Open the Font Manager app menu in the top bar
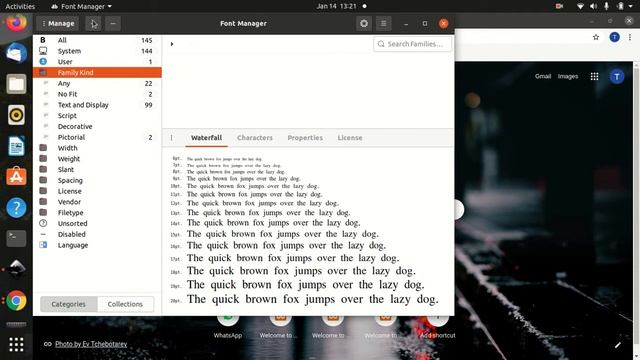Viewport: 640px width, 360px height. 82,7
